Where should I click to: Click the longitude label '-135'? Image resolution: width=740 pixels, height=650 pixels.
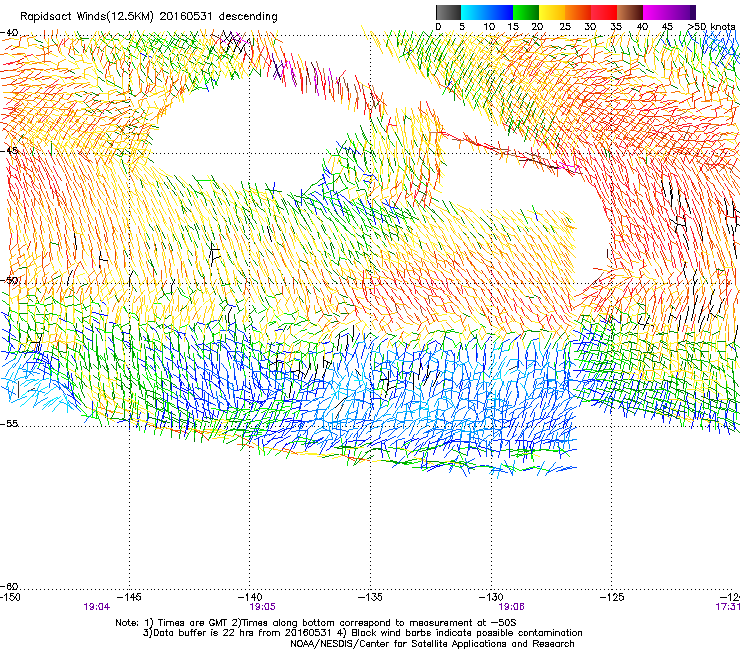[x=370, y=597]
